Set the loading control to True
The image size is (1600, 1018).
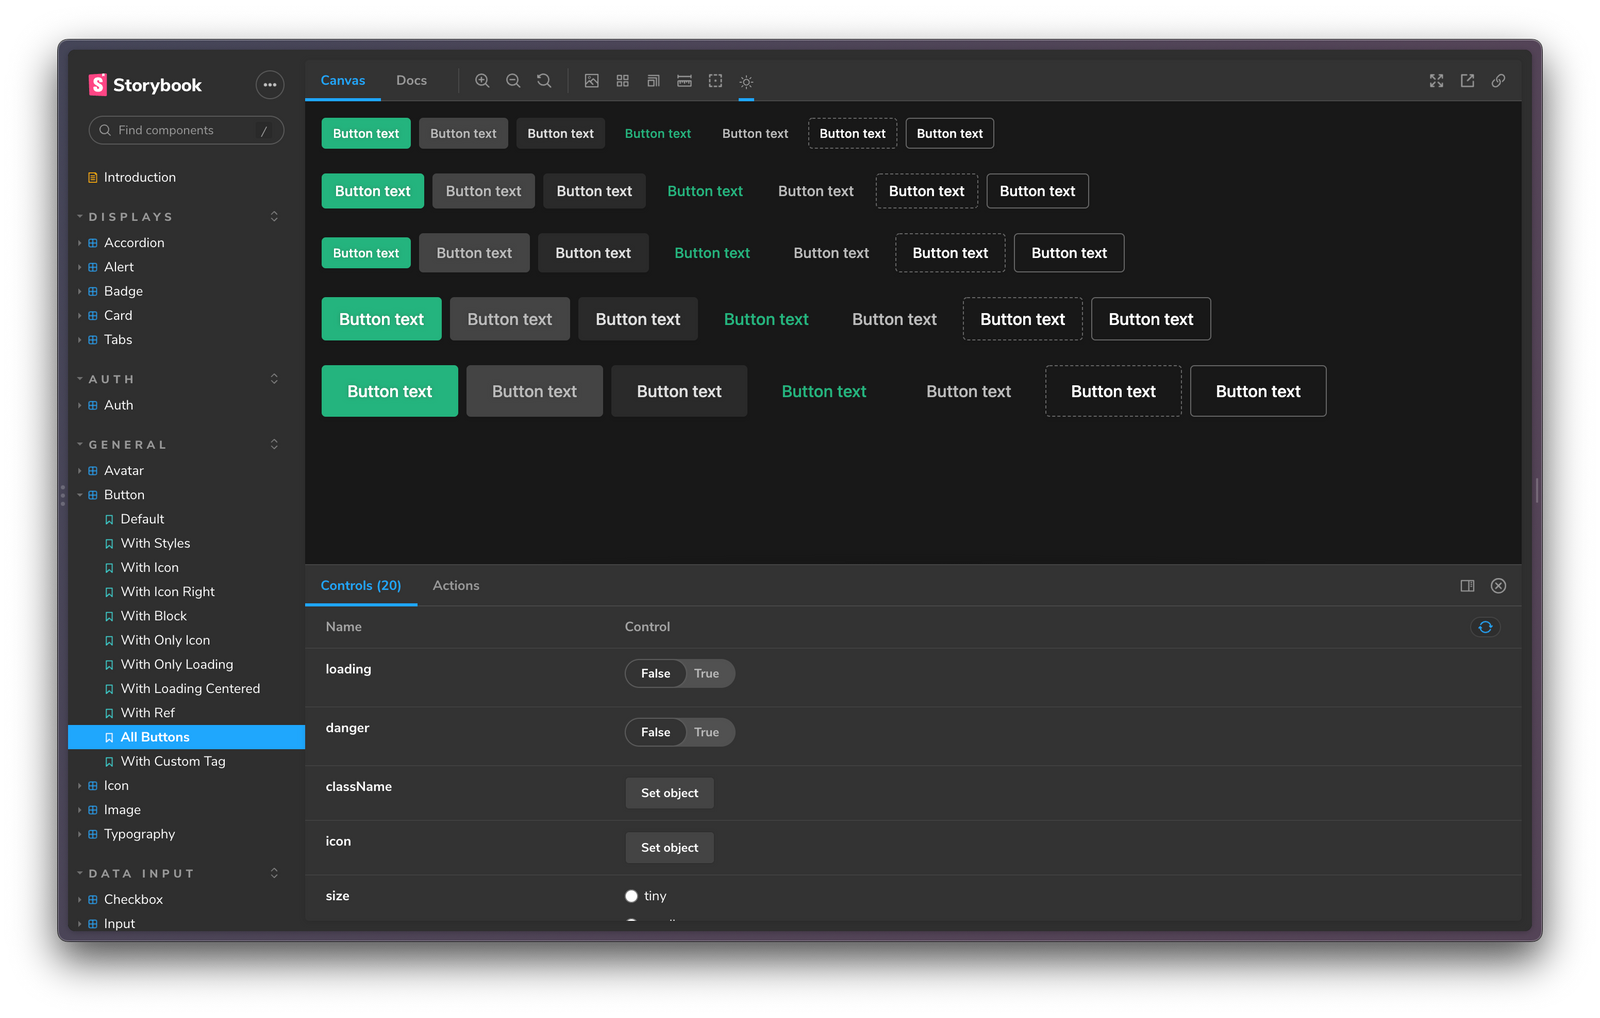(x=707, y=673)
